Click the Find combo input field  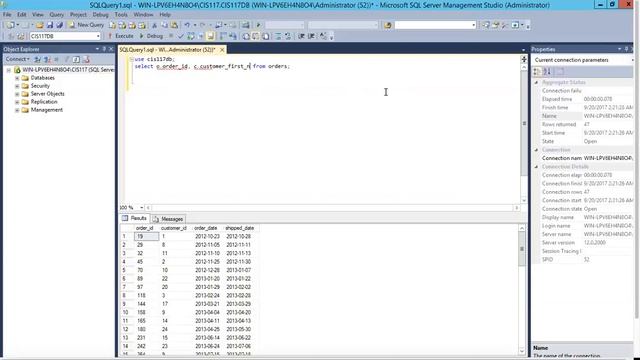pos(435,25)
